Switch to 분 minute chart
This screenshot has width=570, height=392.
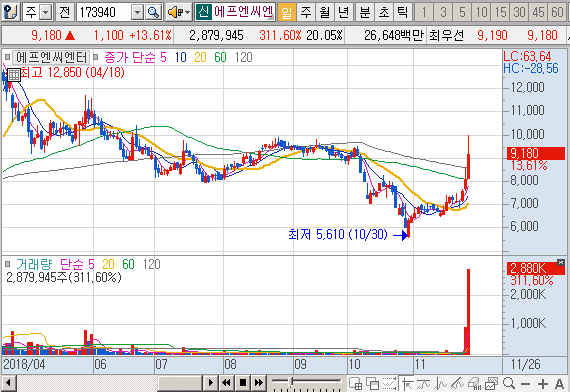(365, 12)
